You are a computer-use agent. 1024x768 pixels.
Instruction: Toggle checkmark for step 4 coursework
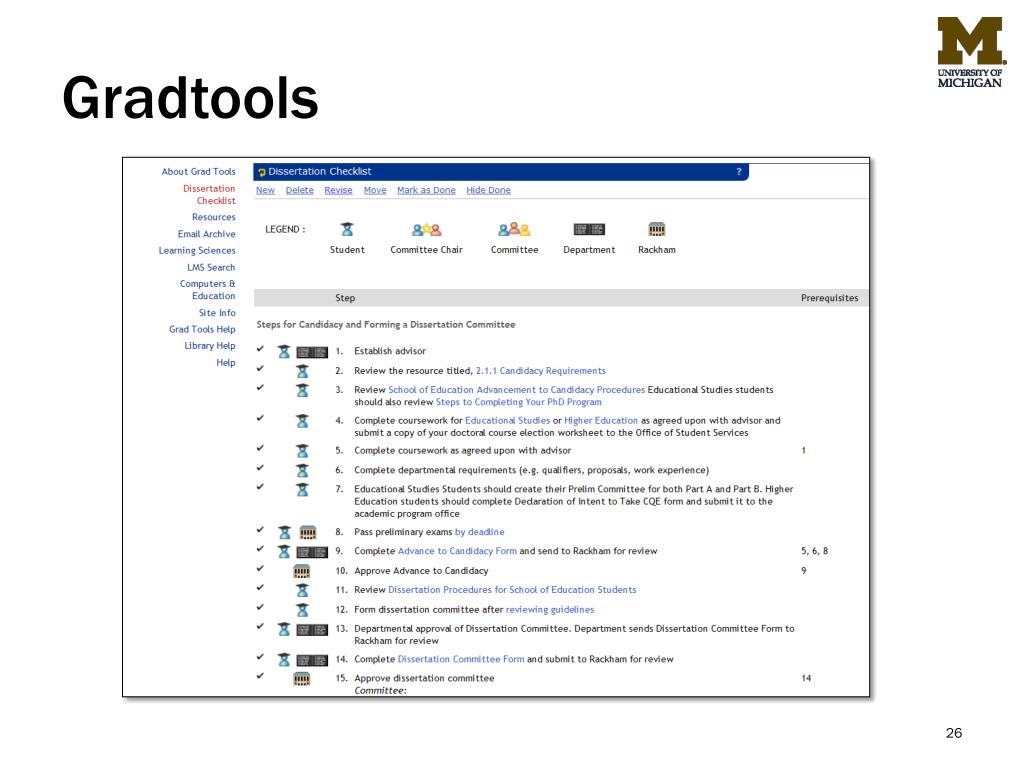pyautogui.click(x=261, y=418)
